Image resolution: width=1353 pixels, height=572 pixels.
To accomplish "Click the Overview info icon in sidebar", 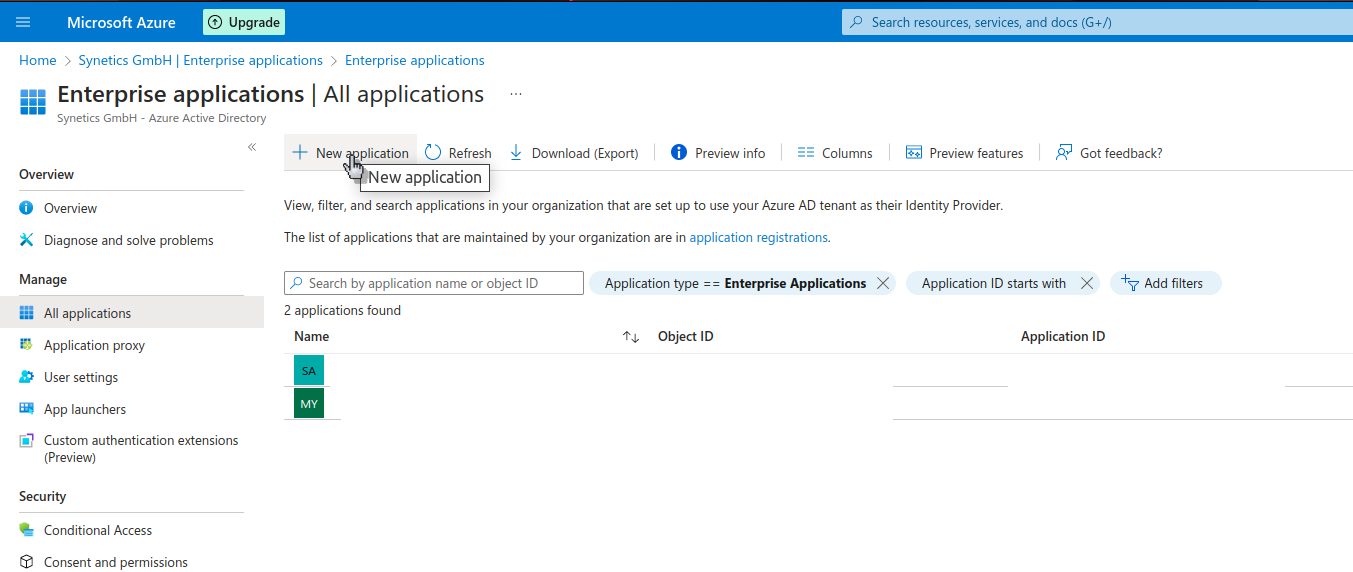I will [x=27, y=208].
